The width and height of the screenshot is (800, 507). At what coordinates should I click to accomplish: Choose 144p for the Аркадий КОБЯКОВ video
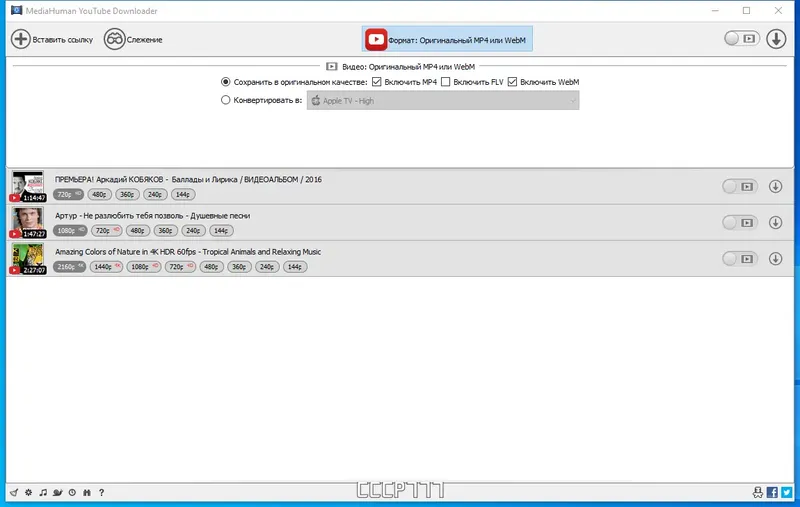point(183,194)
